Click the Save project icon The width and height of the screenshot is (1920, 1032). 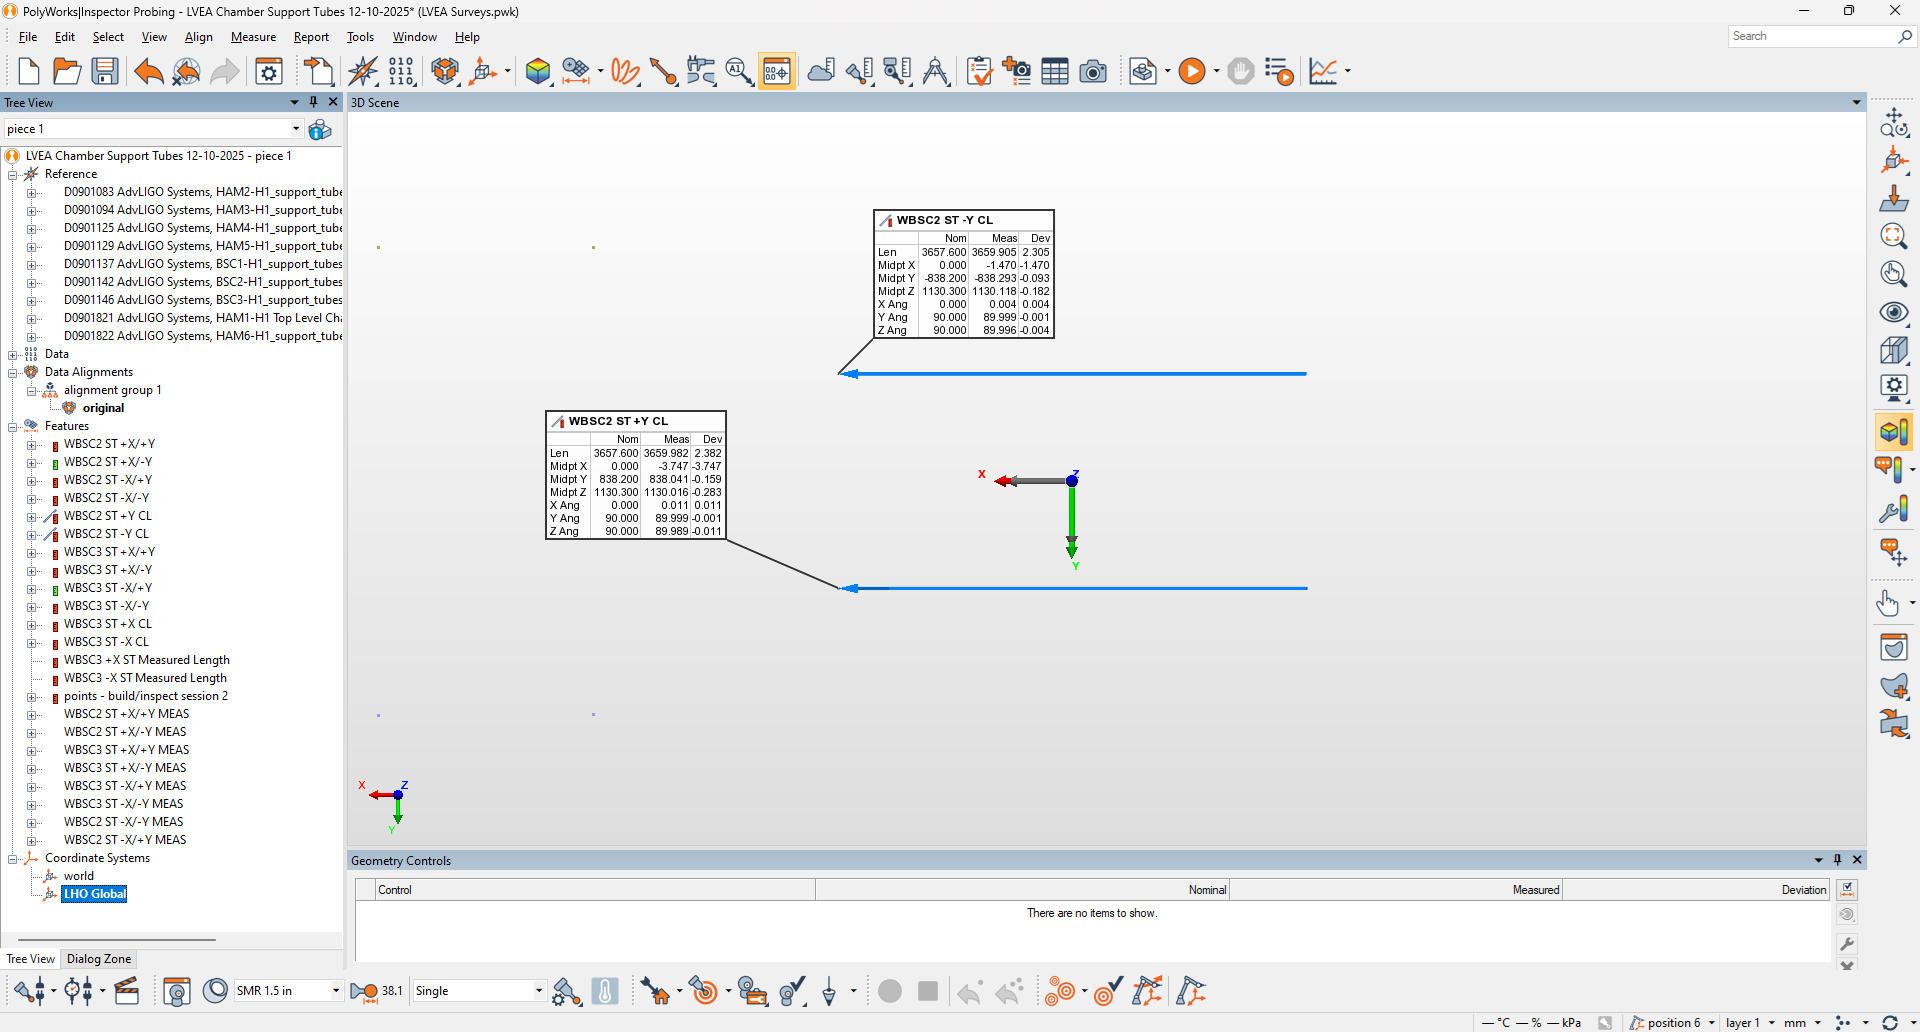105,71
